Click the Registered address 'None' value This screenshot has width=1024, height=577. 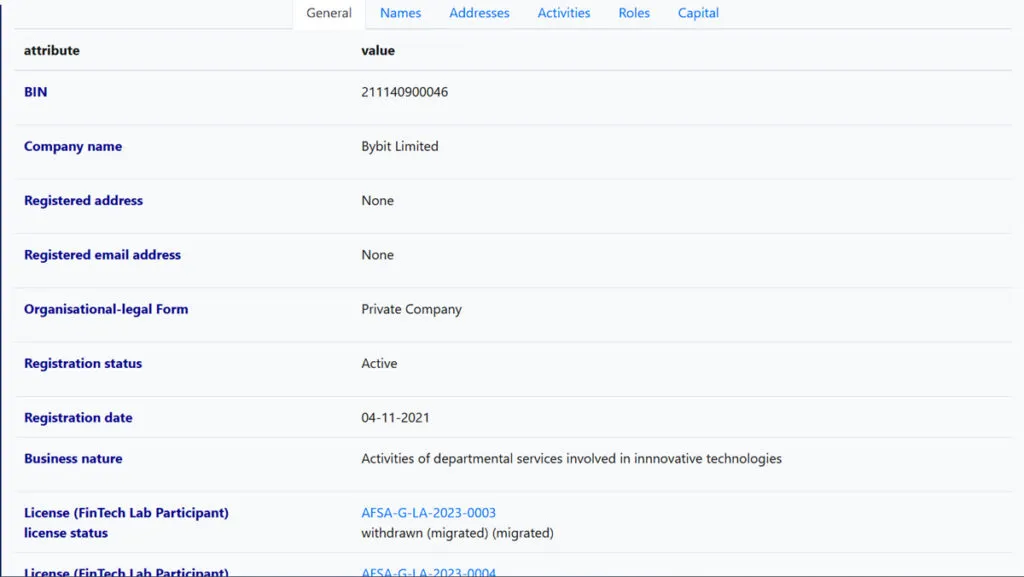pyautogui.click(x=377, y=200)
